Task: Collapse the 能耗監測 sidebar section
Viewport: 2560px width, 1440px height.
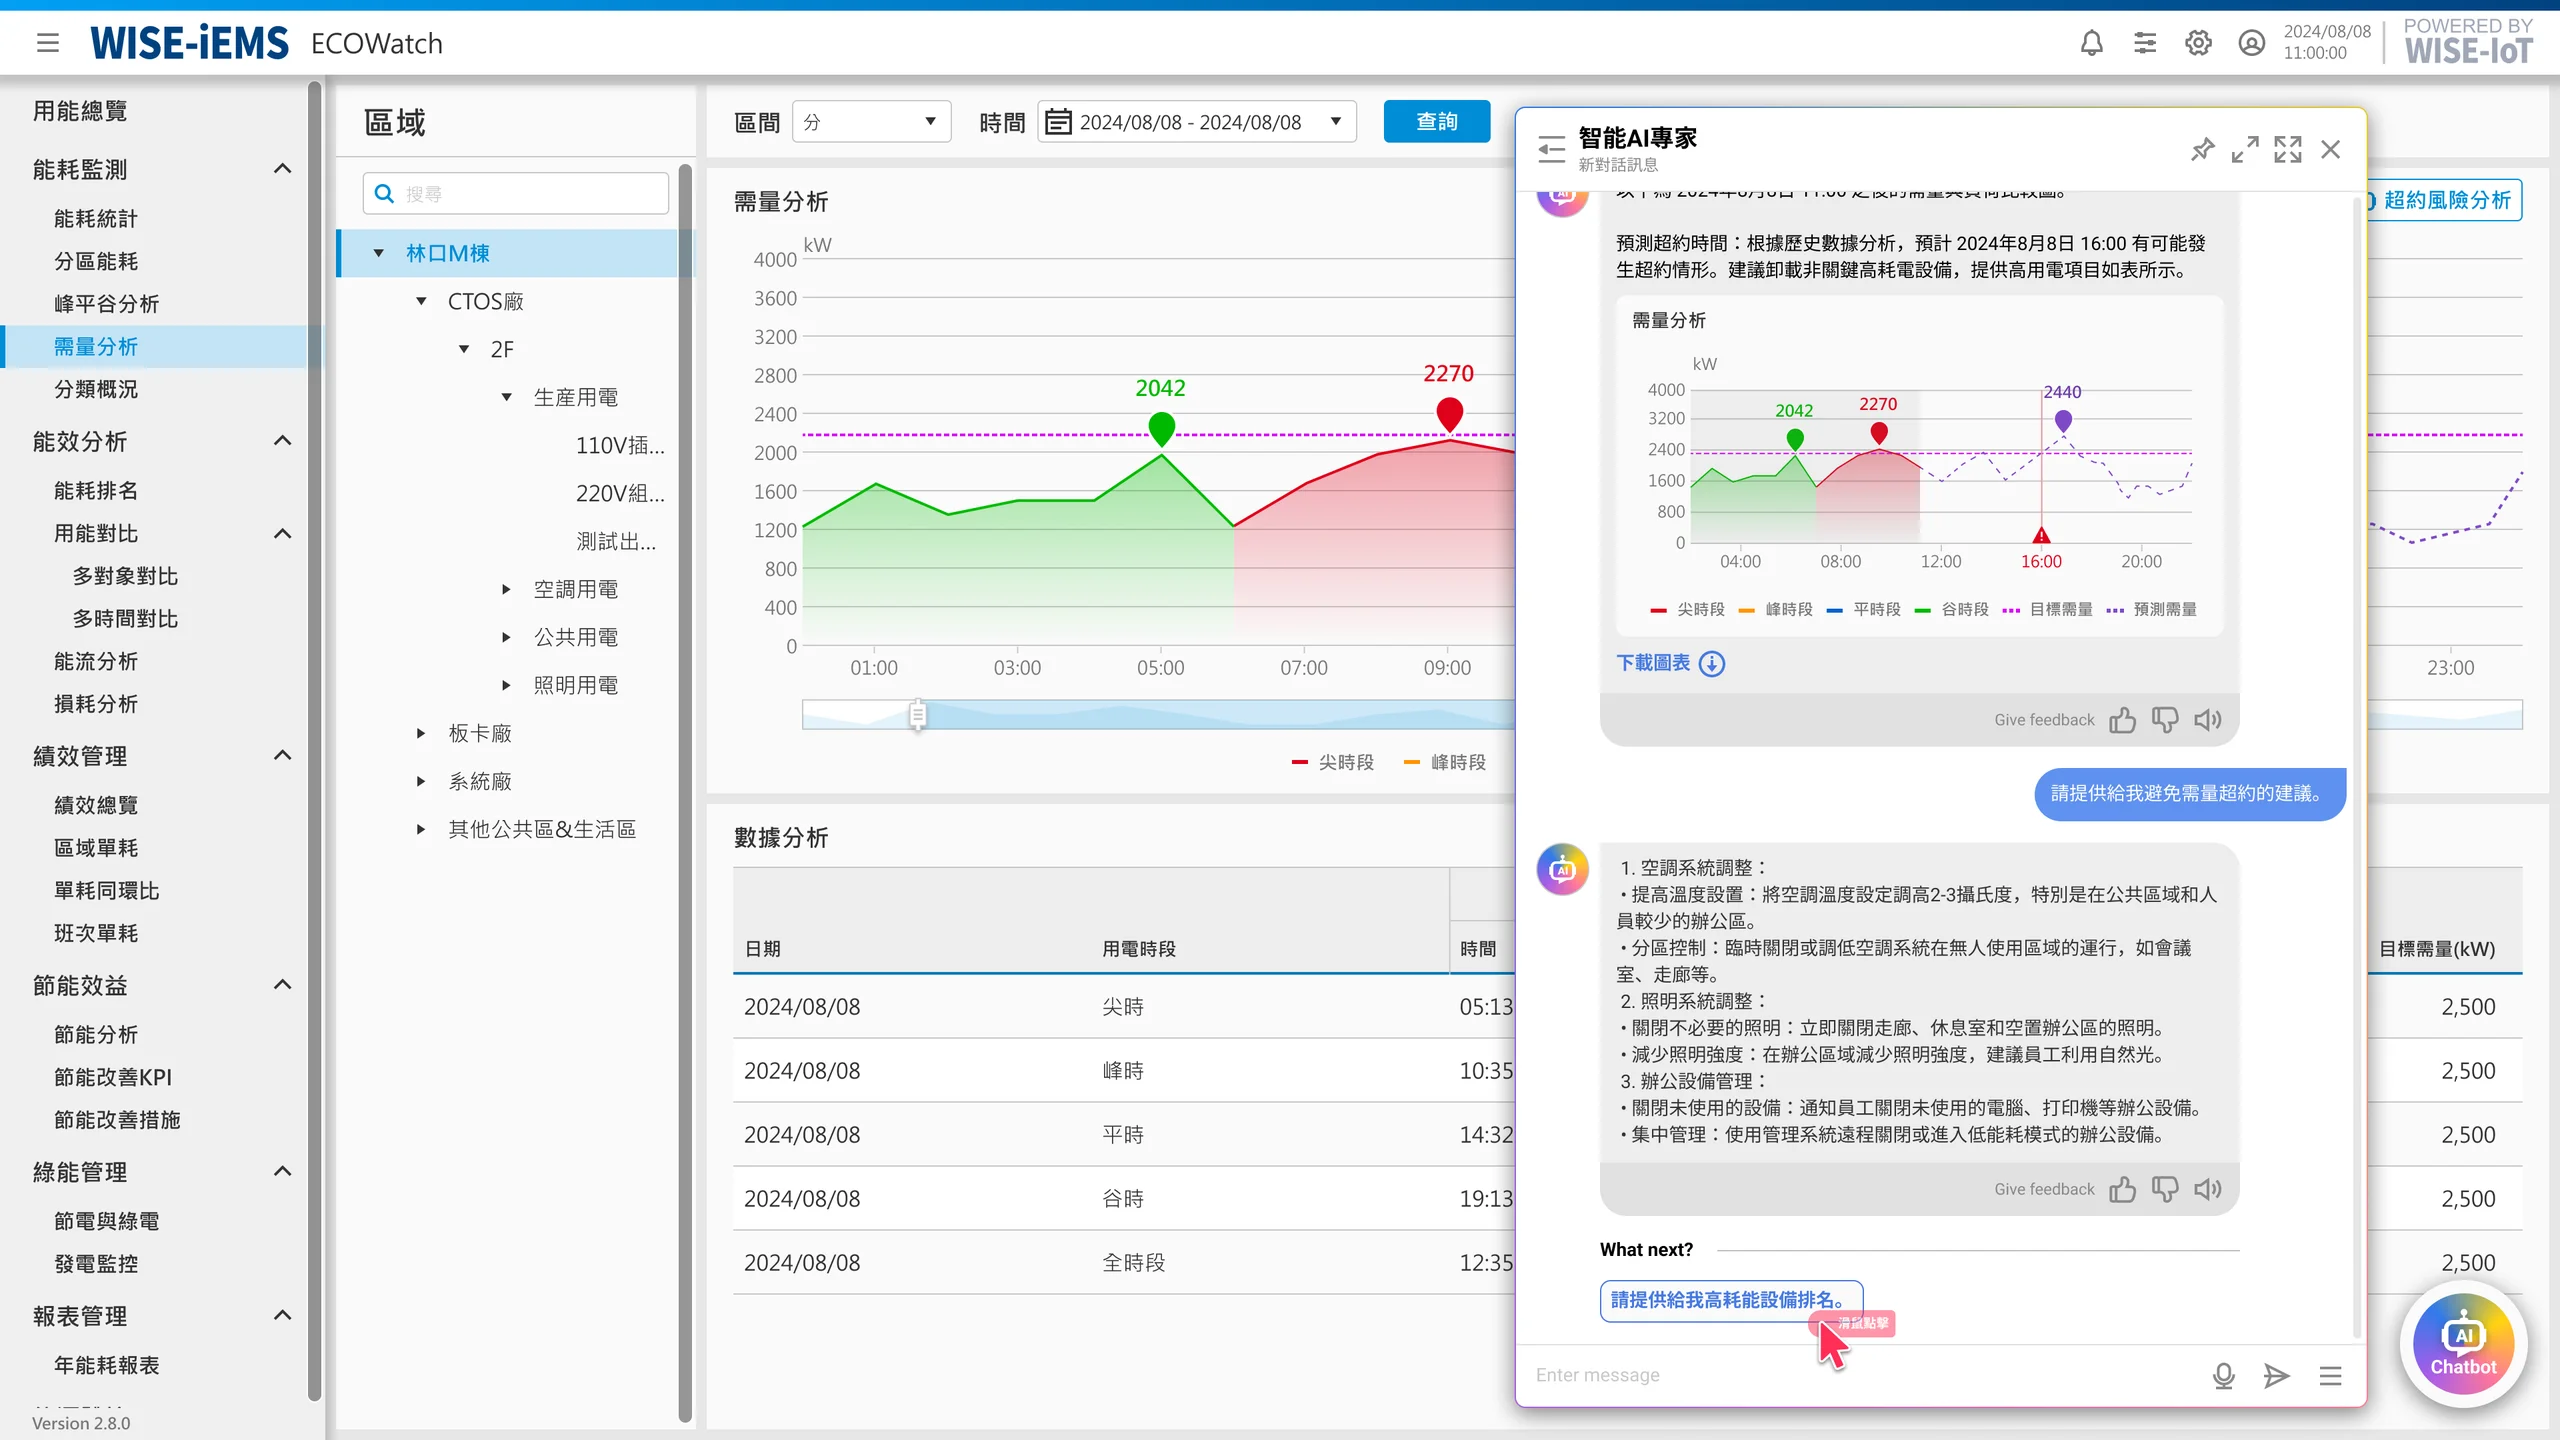Action: tap(283, 169)
